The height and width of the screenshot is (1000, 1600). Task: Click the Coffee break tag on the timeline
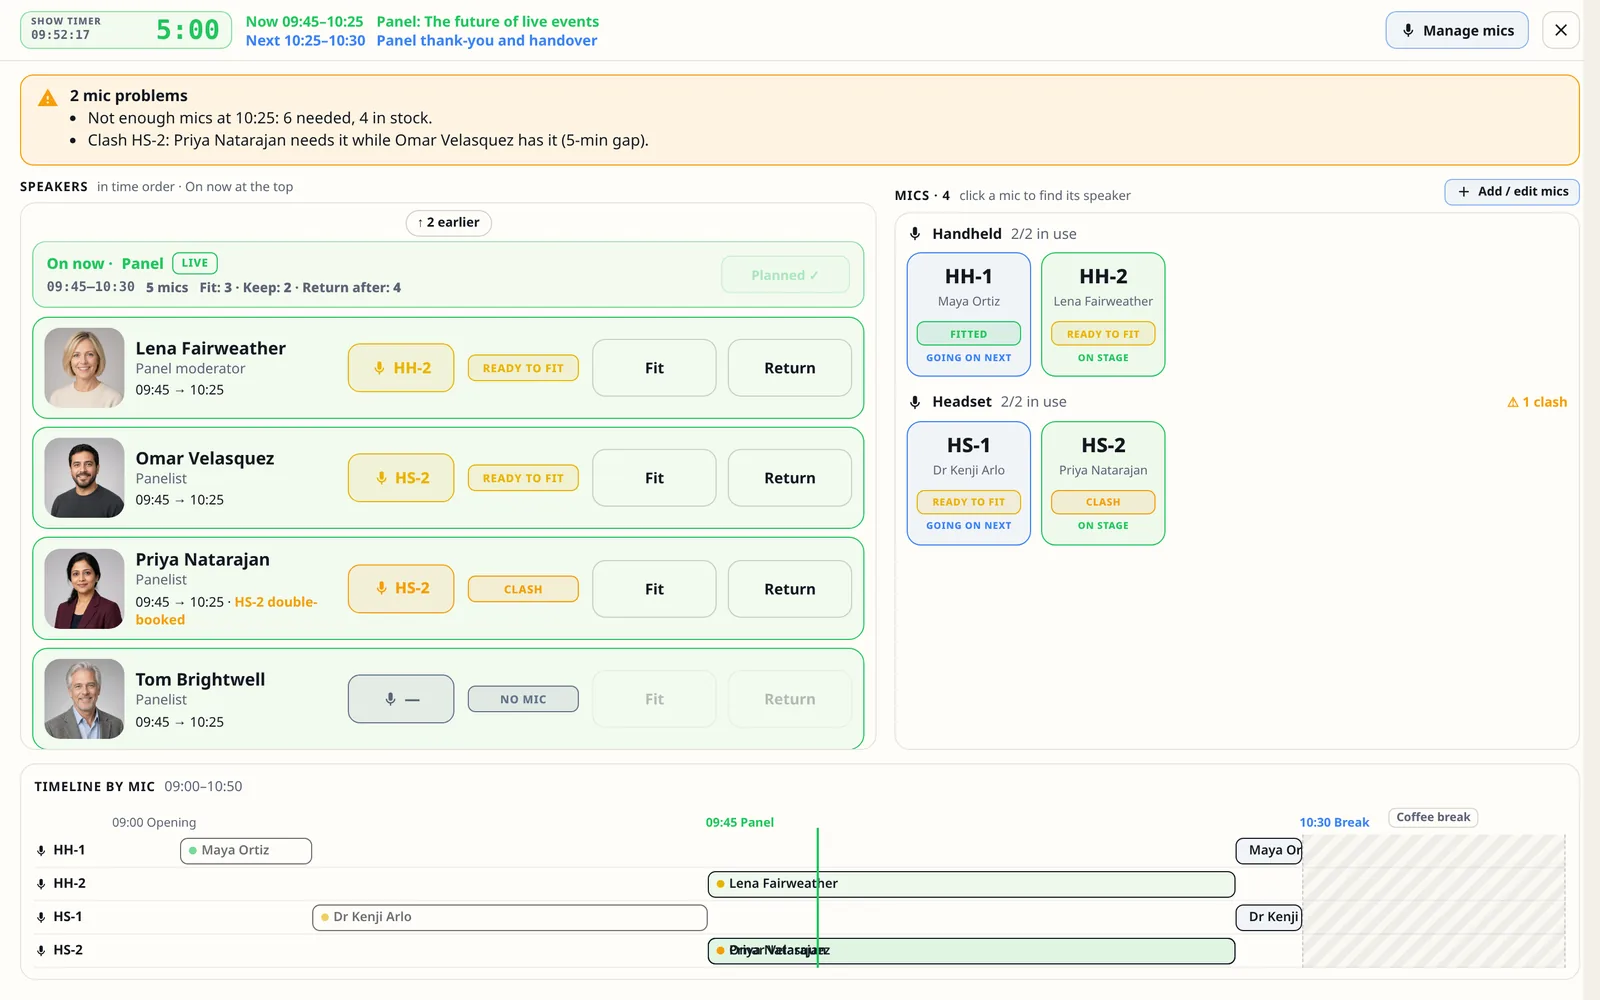[1433, 817]
